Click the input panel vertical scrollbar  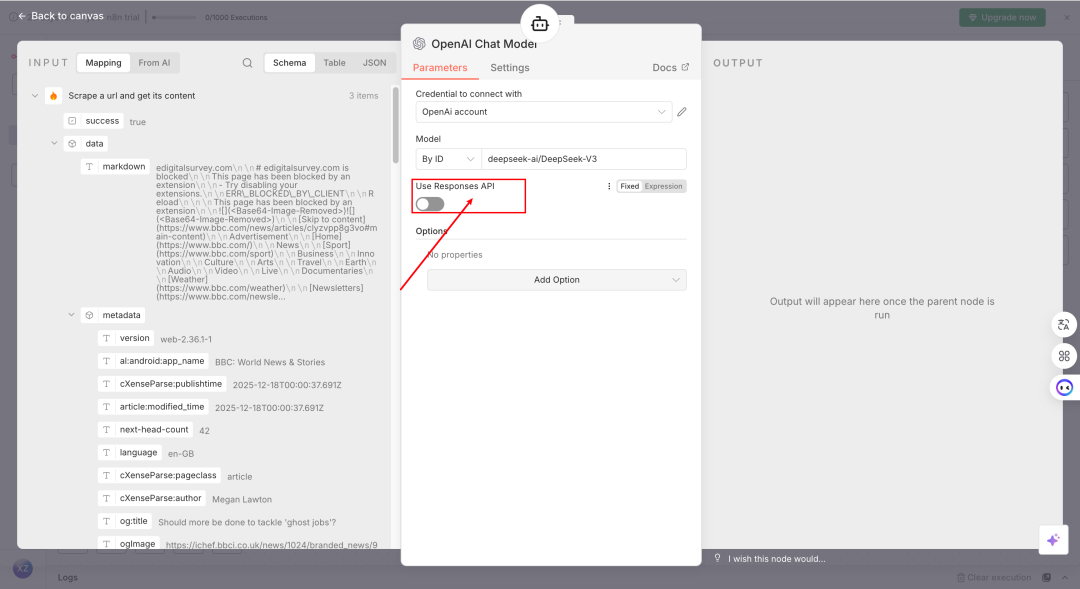(395, 125)
